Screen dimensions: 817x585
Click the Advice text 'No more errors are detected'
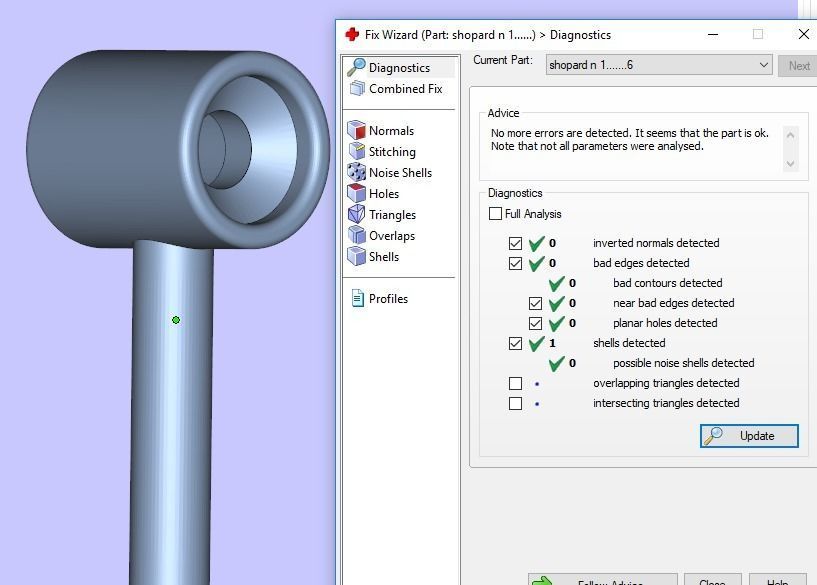(560, 133)
